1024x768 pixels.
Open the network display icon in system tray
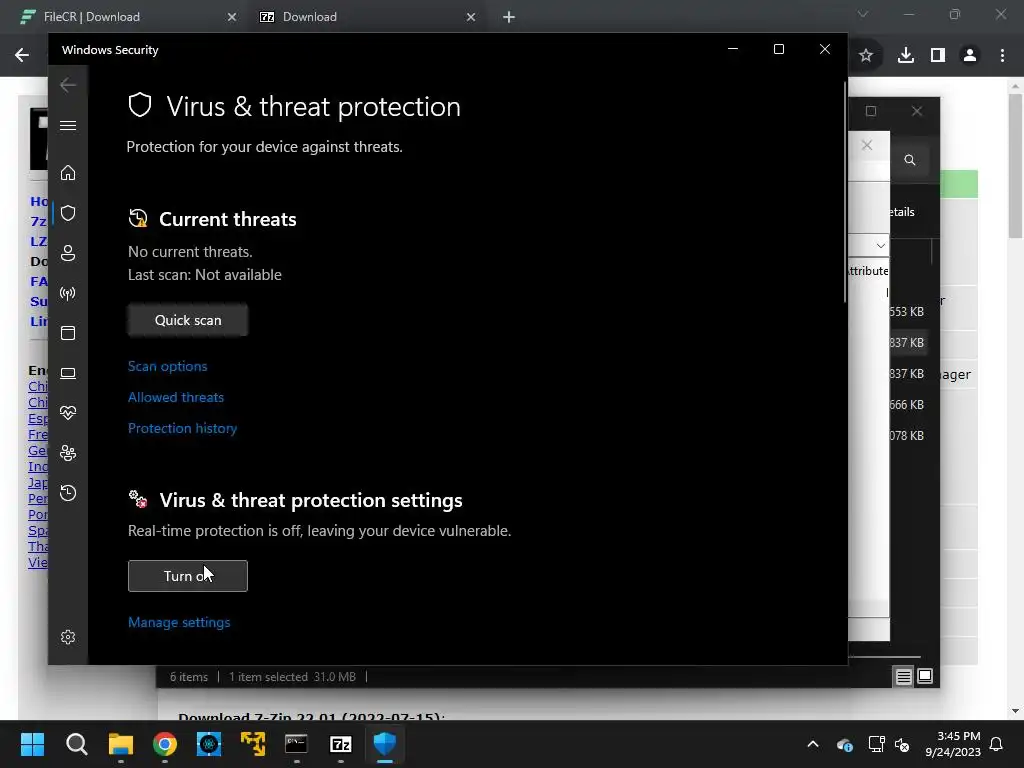pos(876,744)
